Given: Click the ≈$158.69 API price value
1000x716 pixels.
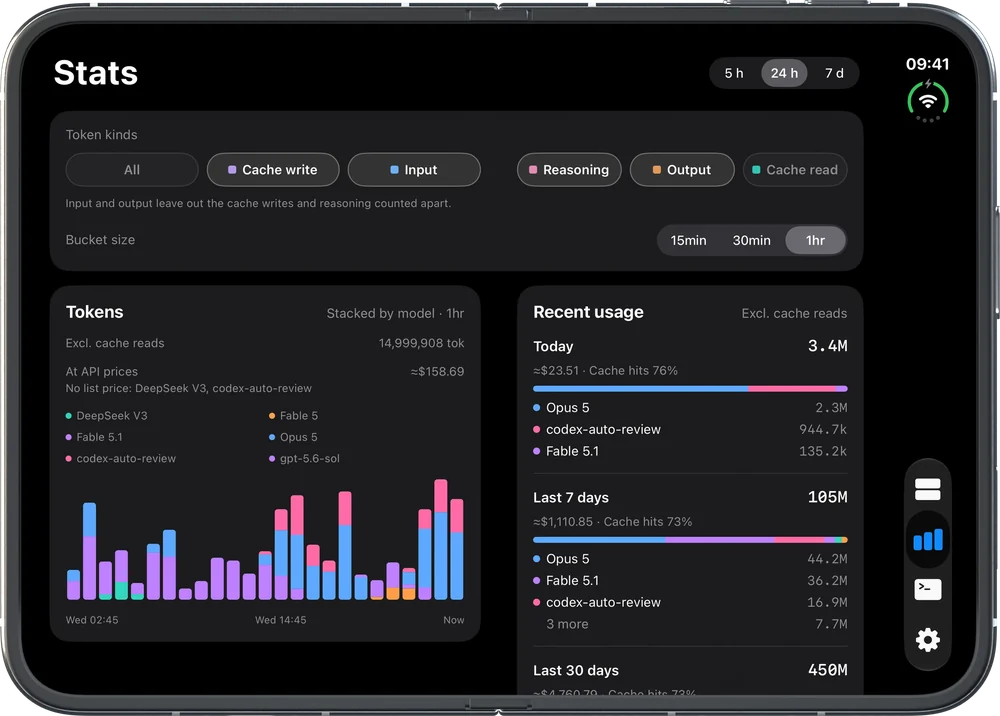Looking at the screenshot, I should [x=438, y=372].
